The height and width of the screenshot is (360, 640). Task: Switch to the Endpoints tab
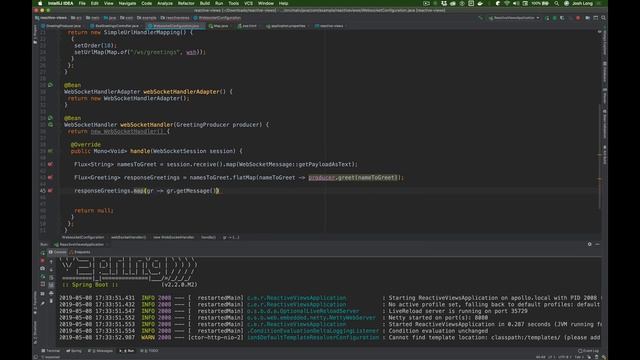[80, 252]
